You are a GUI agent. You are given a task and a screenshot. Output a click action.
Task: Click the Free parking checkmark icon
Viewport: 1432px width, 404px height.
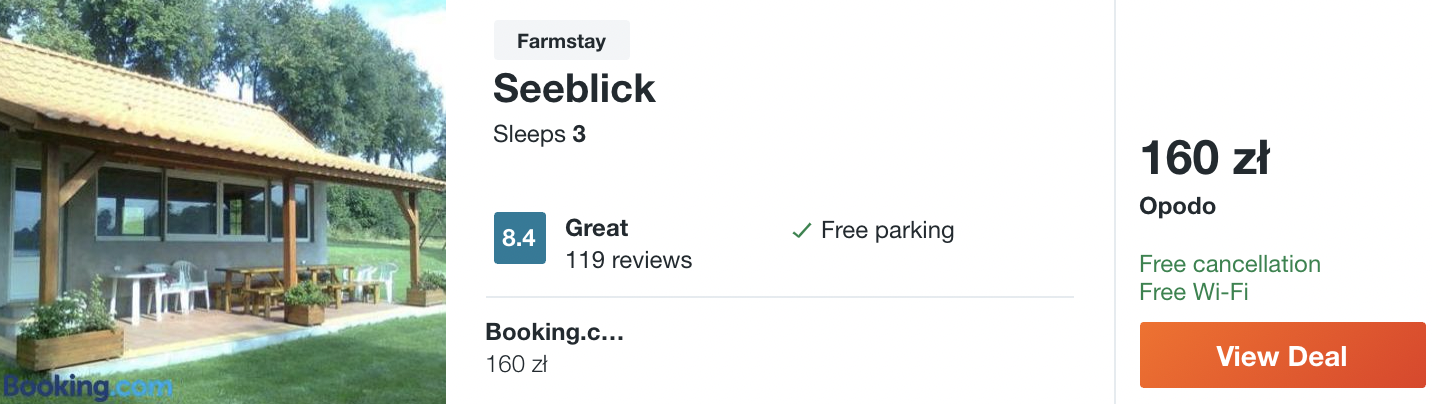pos(801,231)
